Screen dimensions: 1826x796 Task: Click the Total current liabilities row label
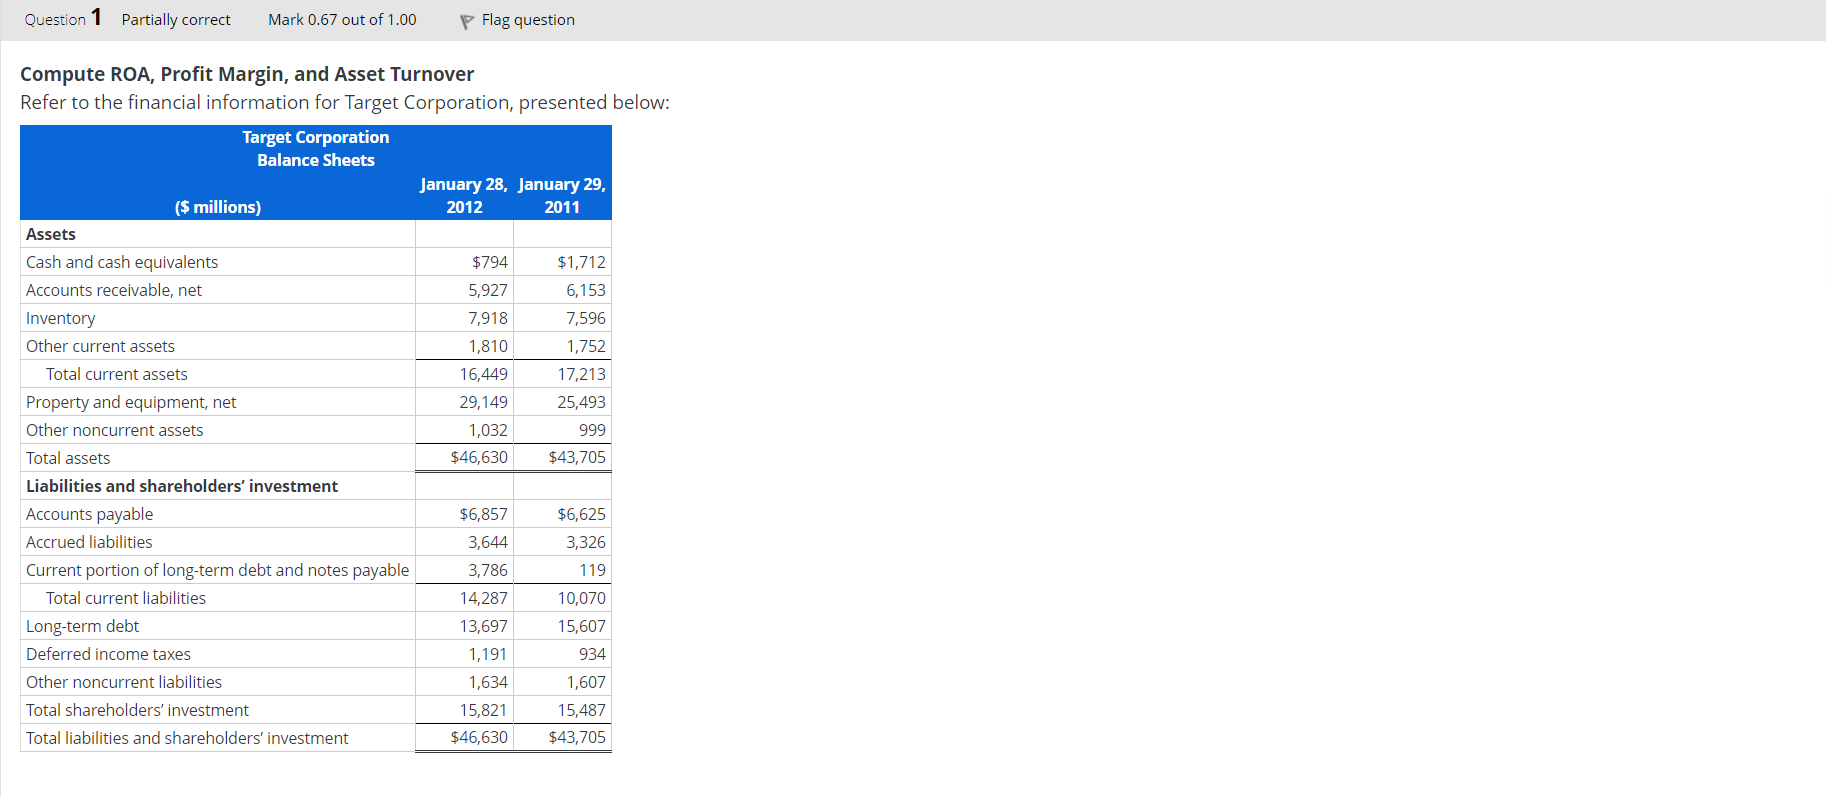[126, 598]
